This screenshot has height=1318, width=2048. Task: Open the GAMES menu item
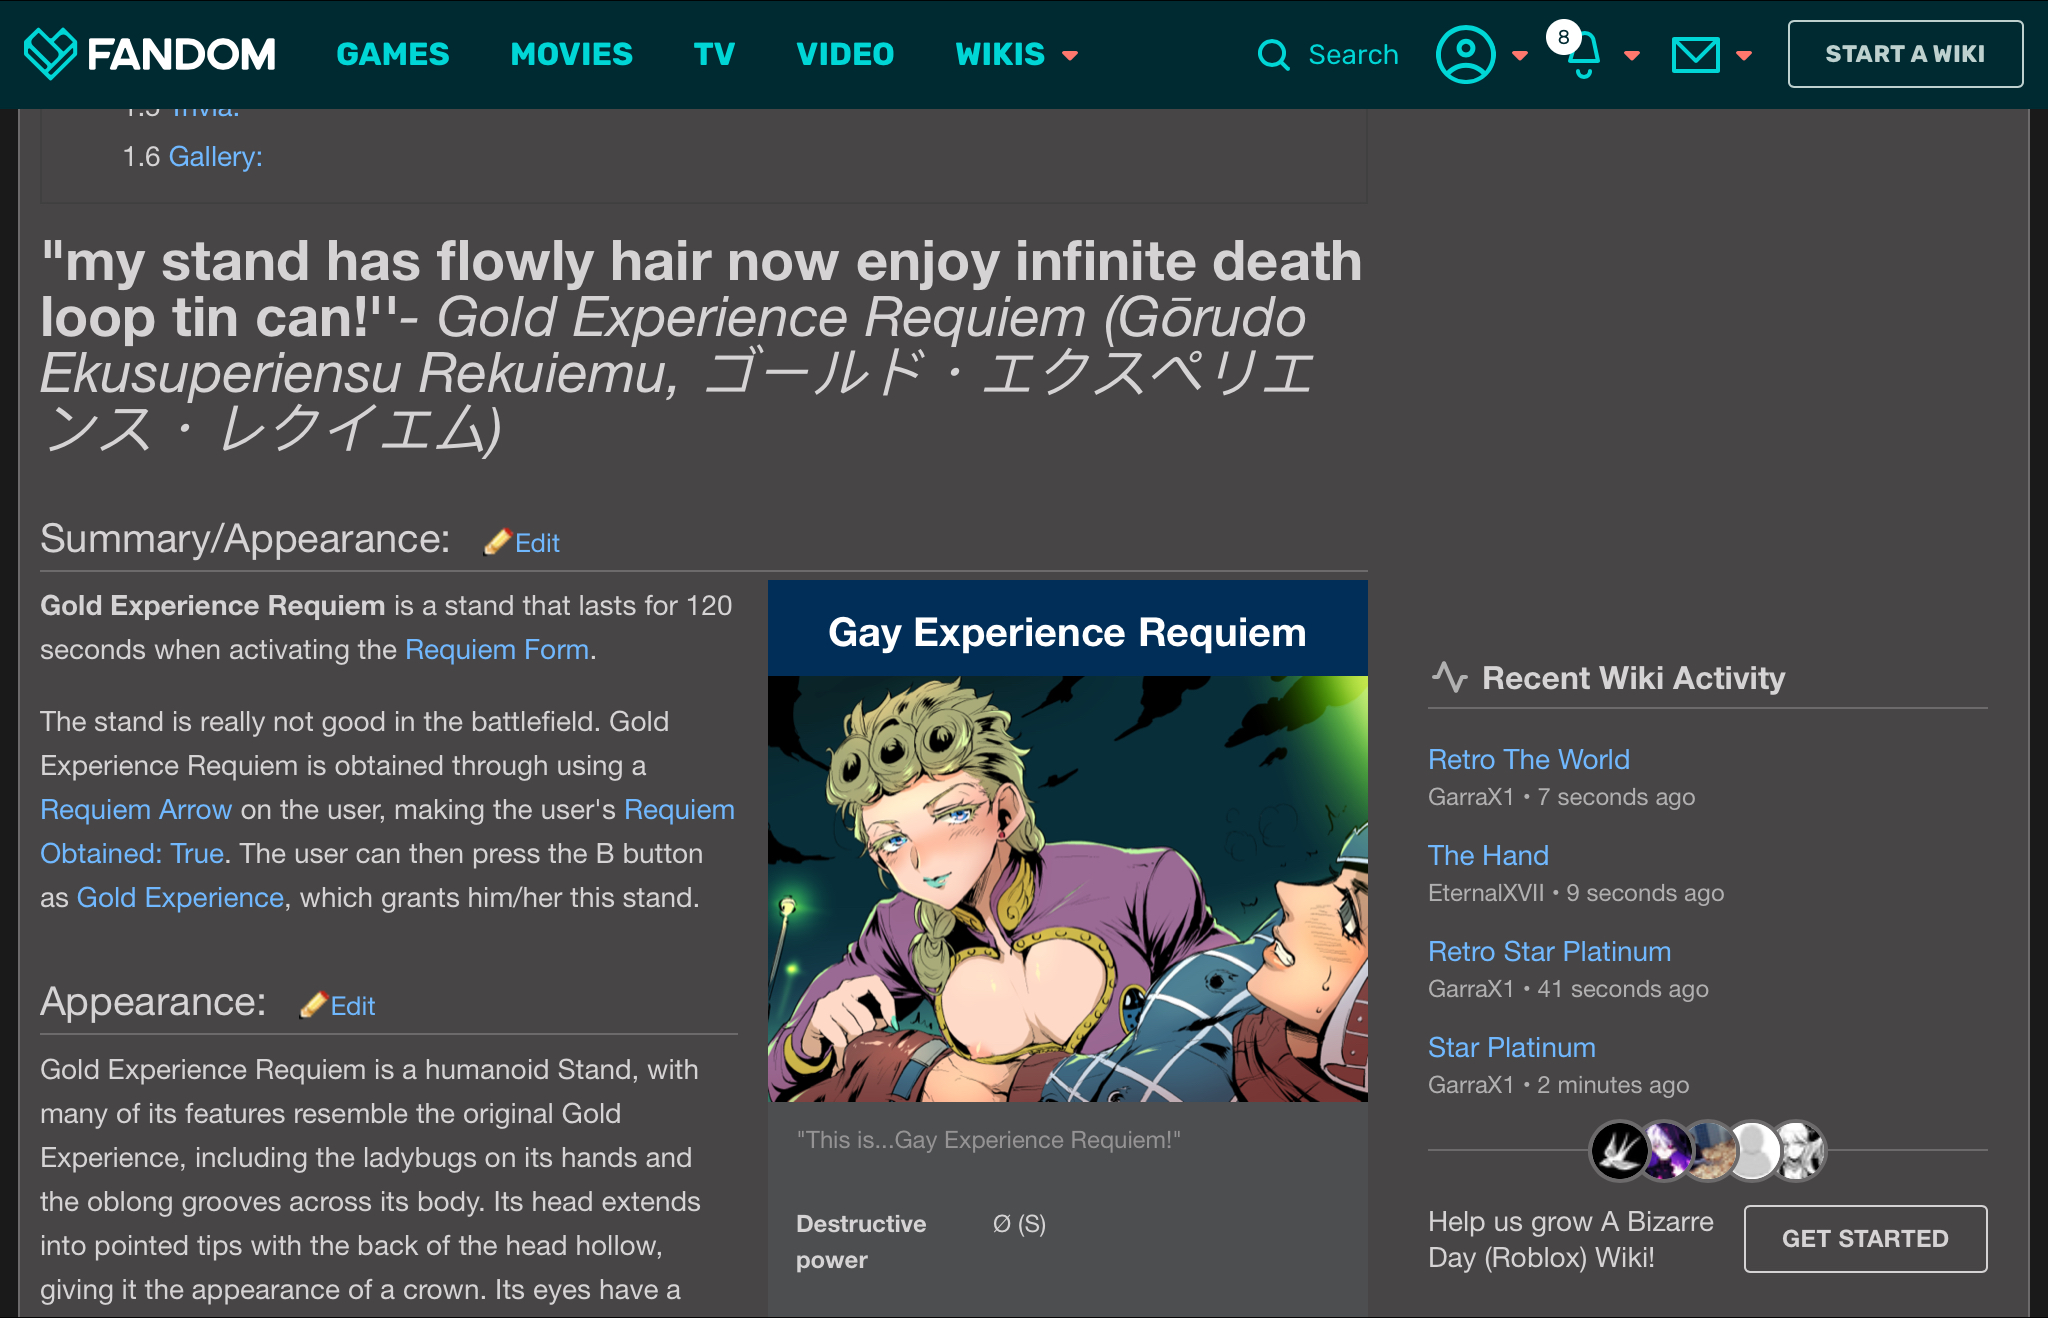point(393,54)
